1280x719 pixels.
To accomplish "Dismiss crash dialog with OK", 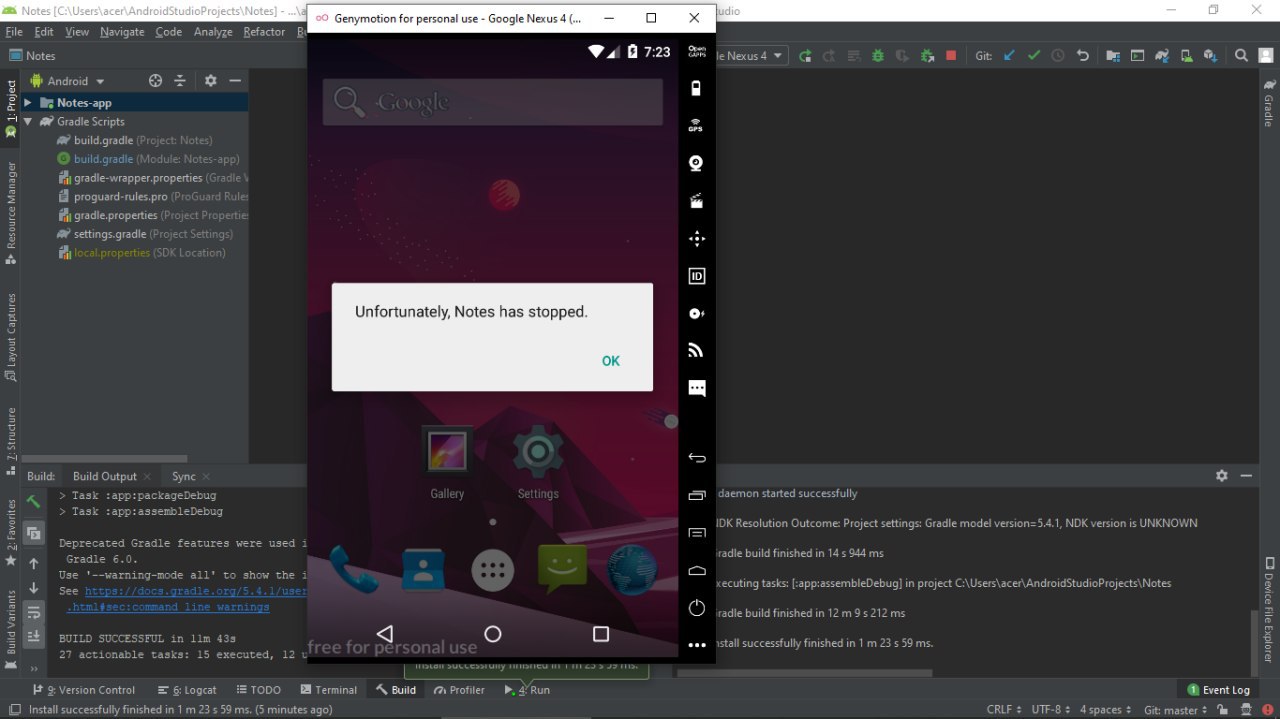I will [611, 361].
